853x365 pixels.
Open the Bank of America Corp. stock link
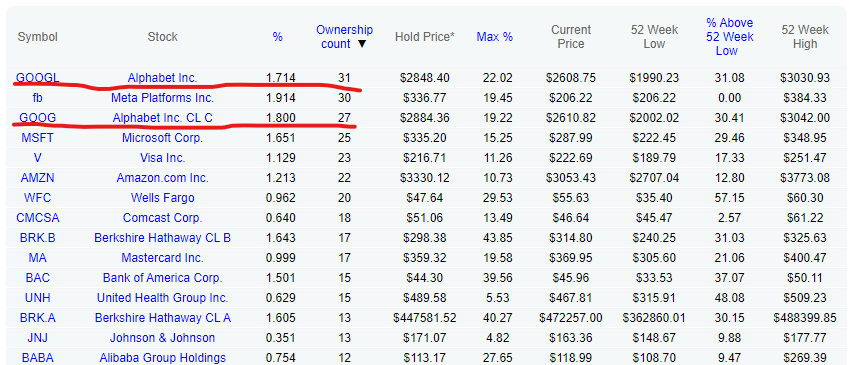[x=163, y=278]
